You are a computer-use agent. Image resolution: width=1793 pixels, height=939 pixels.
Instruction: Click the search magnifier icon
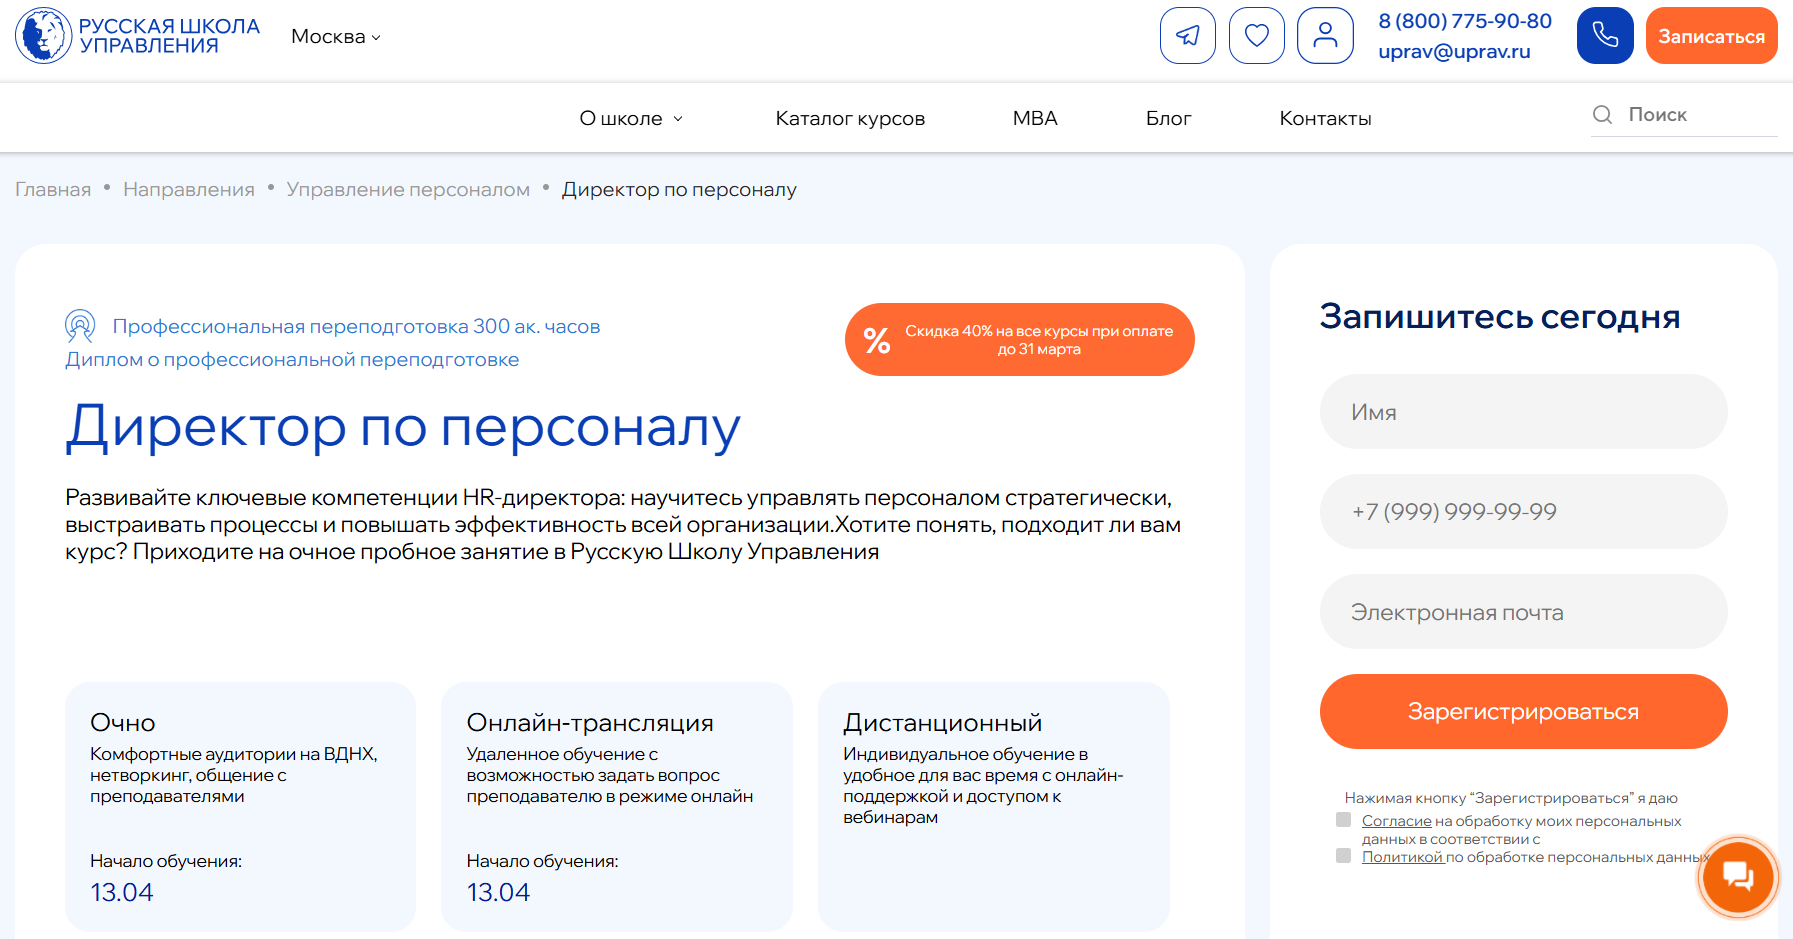pos(1602,115)
